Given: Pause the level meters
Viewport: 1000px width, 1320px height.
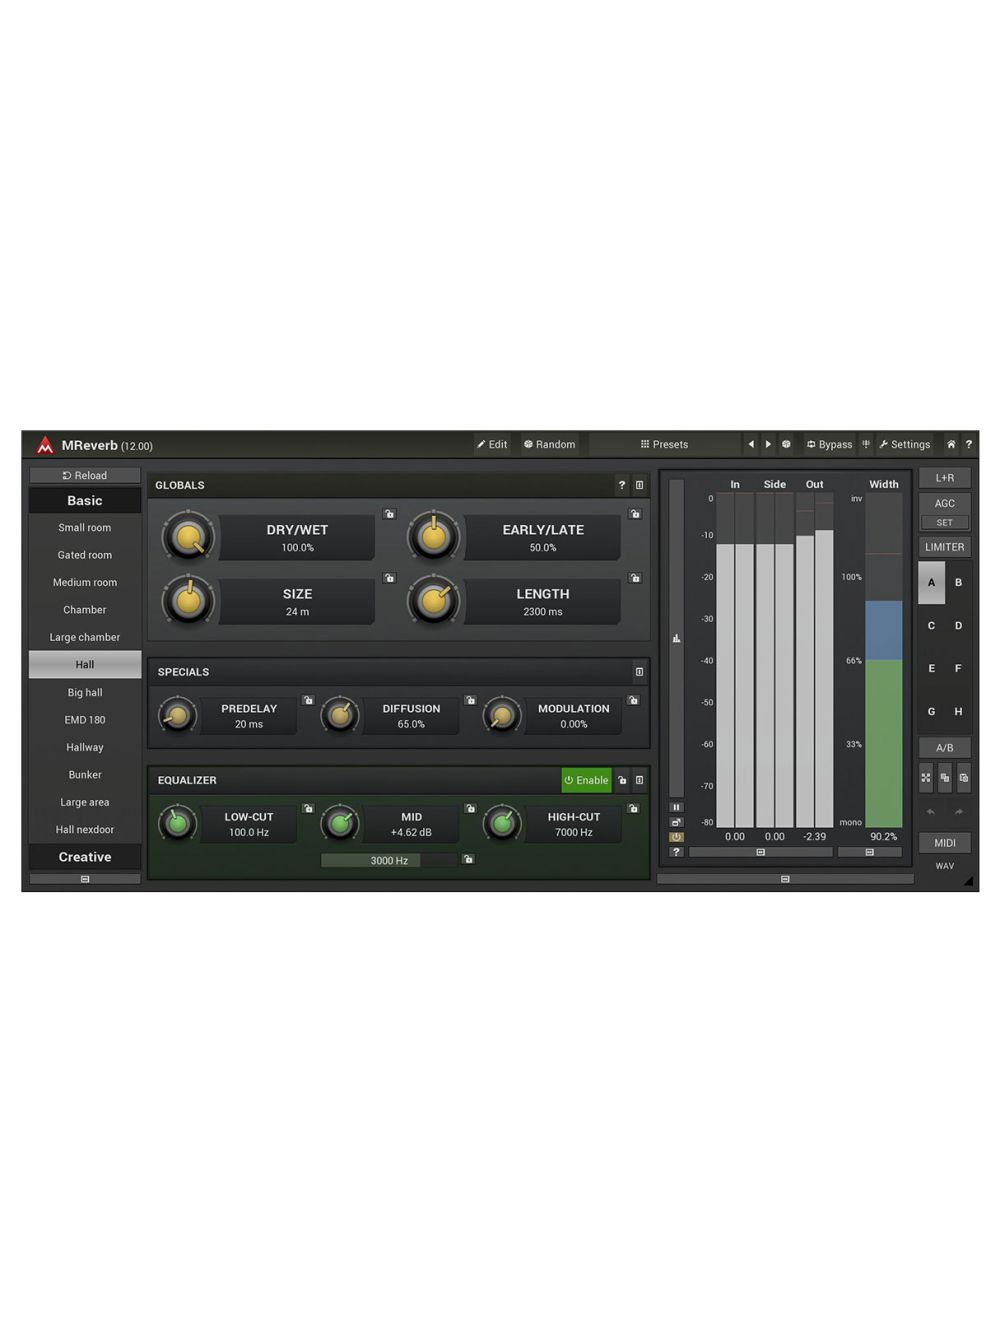Looking at the screenshot, I should [677, 806].
